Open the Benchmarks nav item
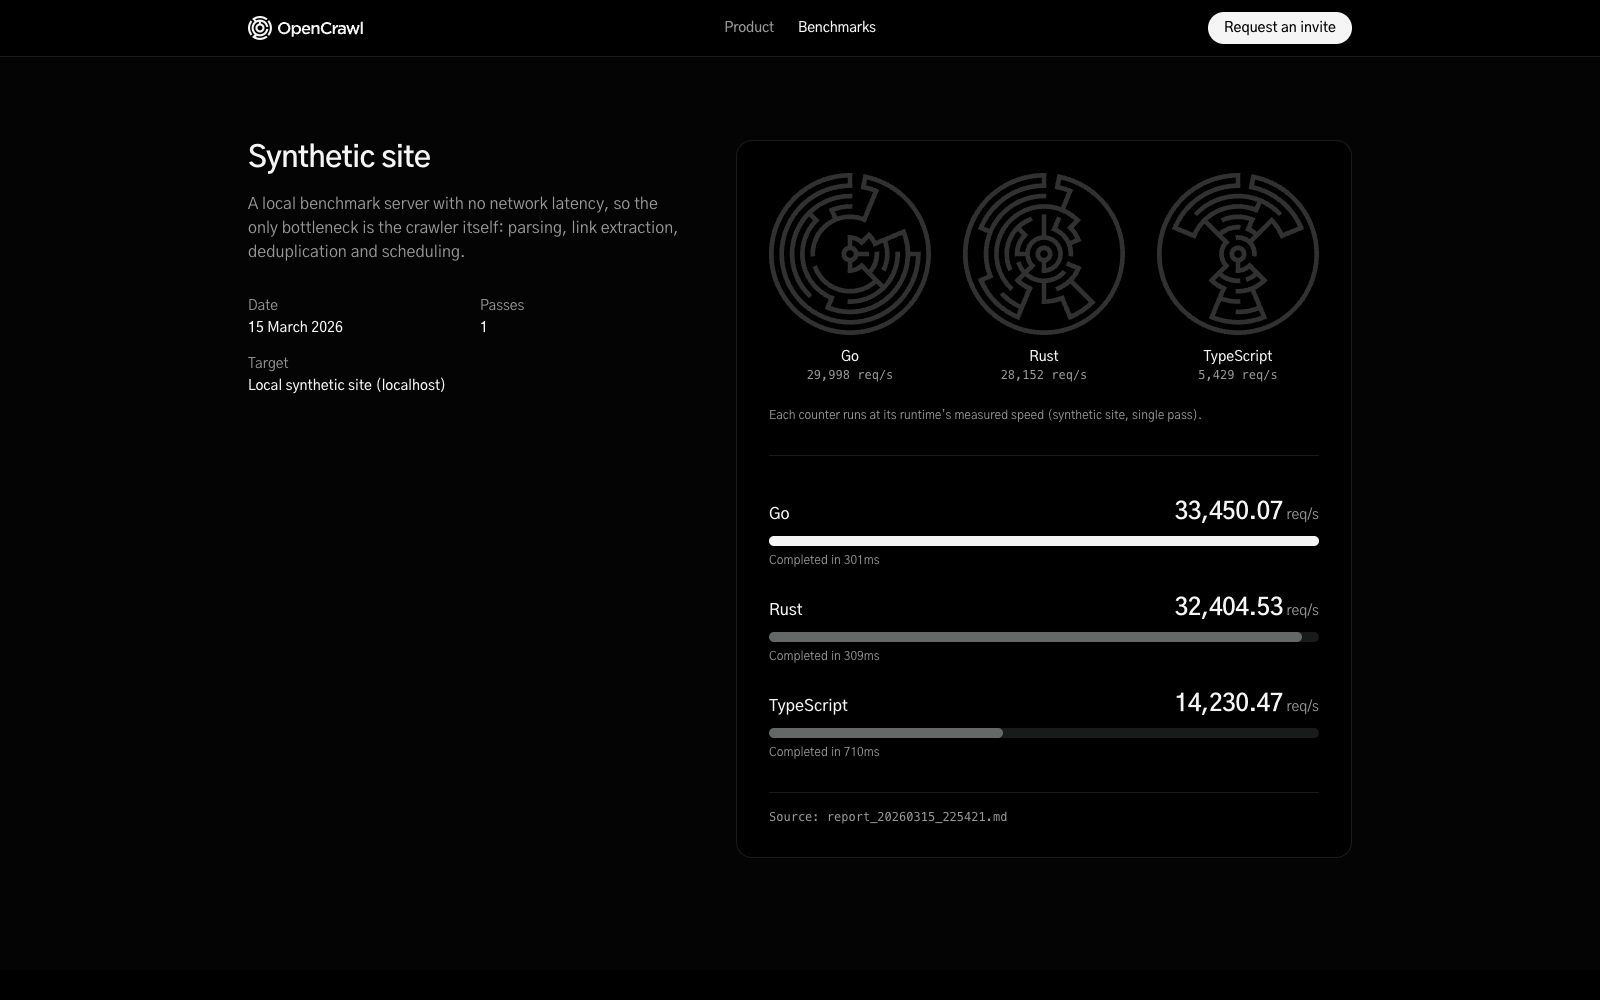 coord(837,27)
